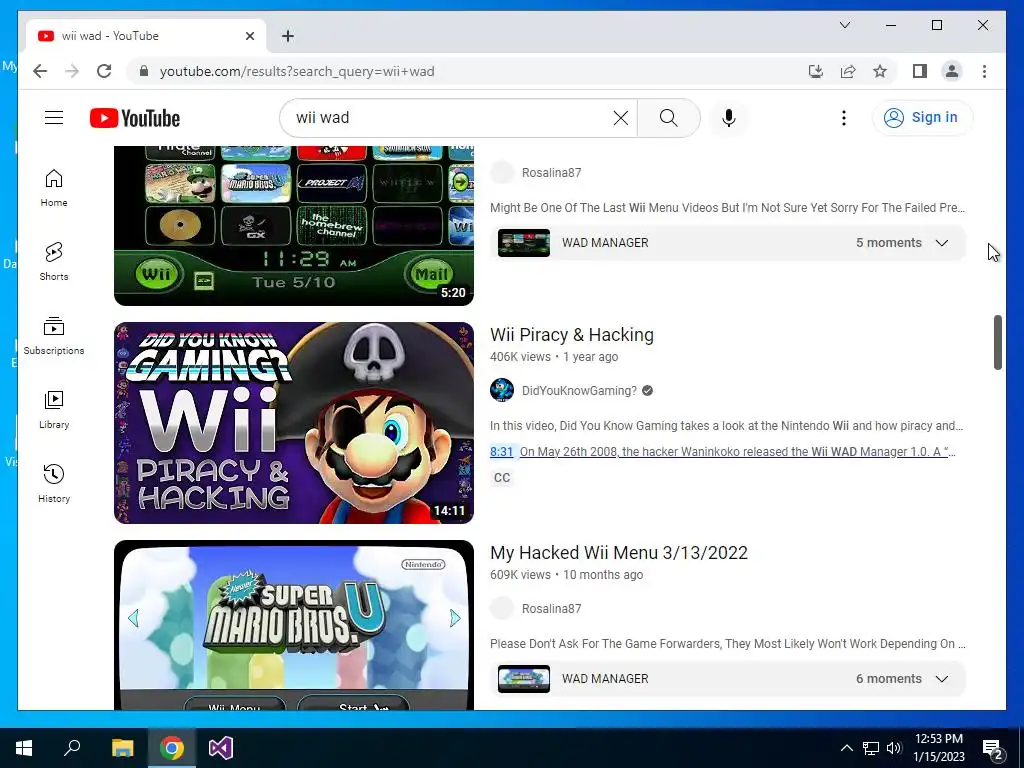Toggle Chrome side panel

[x=920, y=71]
